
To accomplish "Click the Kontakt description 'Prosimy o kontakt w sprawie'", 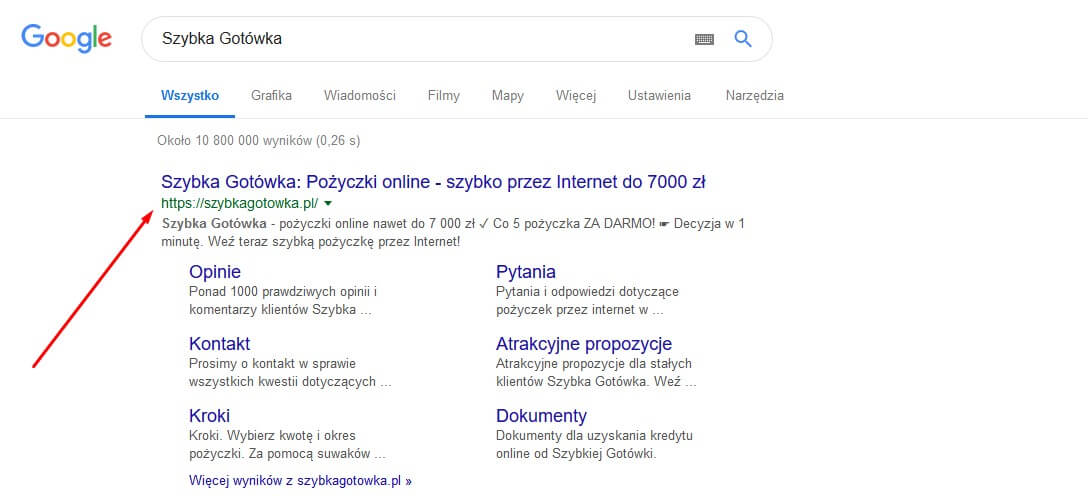I will [x=273, y=363].
